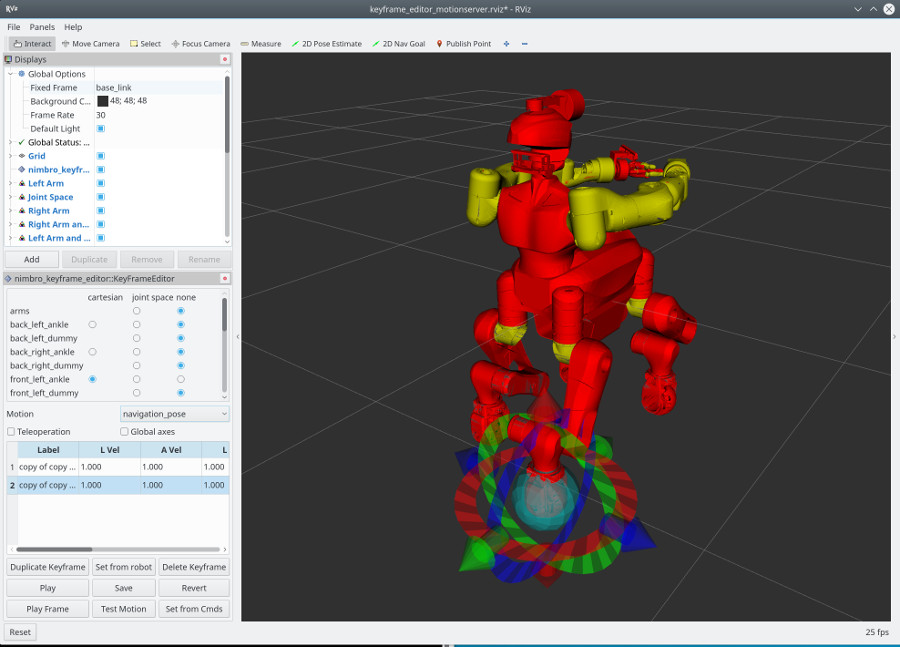
Task: Disable the Default Light checkbox
Action: 101,129
